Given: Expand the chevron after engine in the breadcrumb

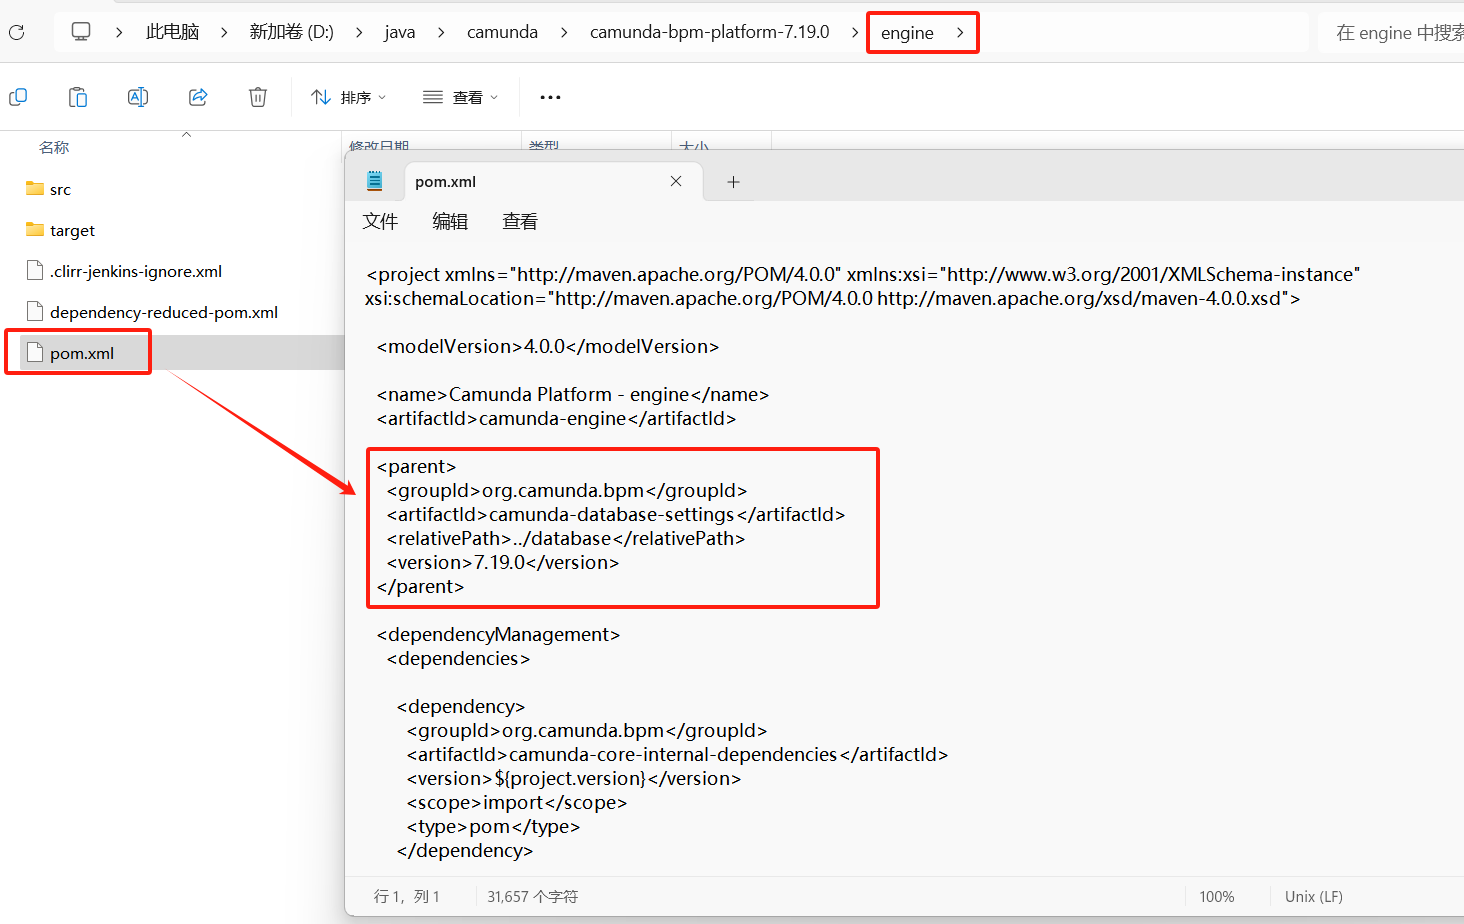Looking at the screenshot, I should [960, 33].
